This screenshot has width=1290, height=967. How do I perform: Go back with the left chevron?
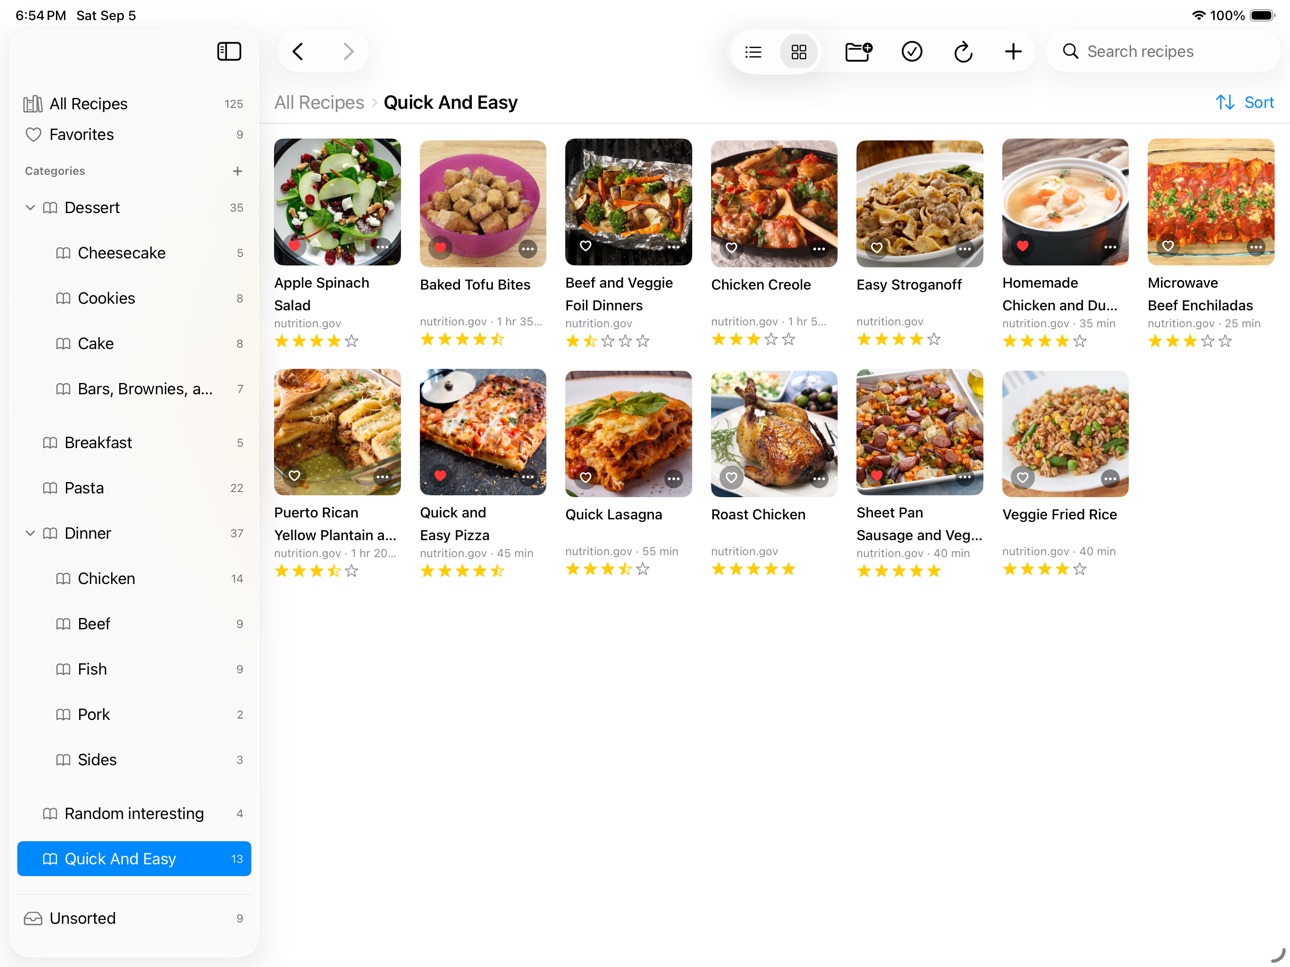point(298,51)
